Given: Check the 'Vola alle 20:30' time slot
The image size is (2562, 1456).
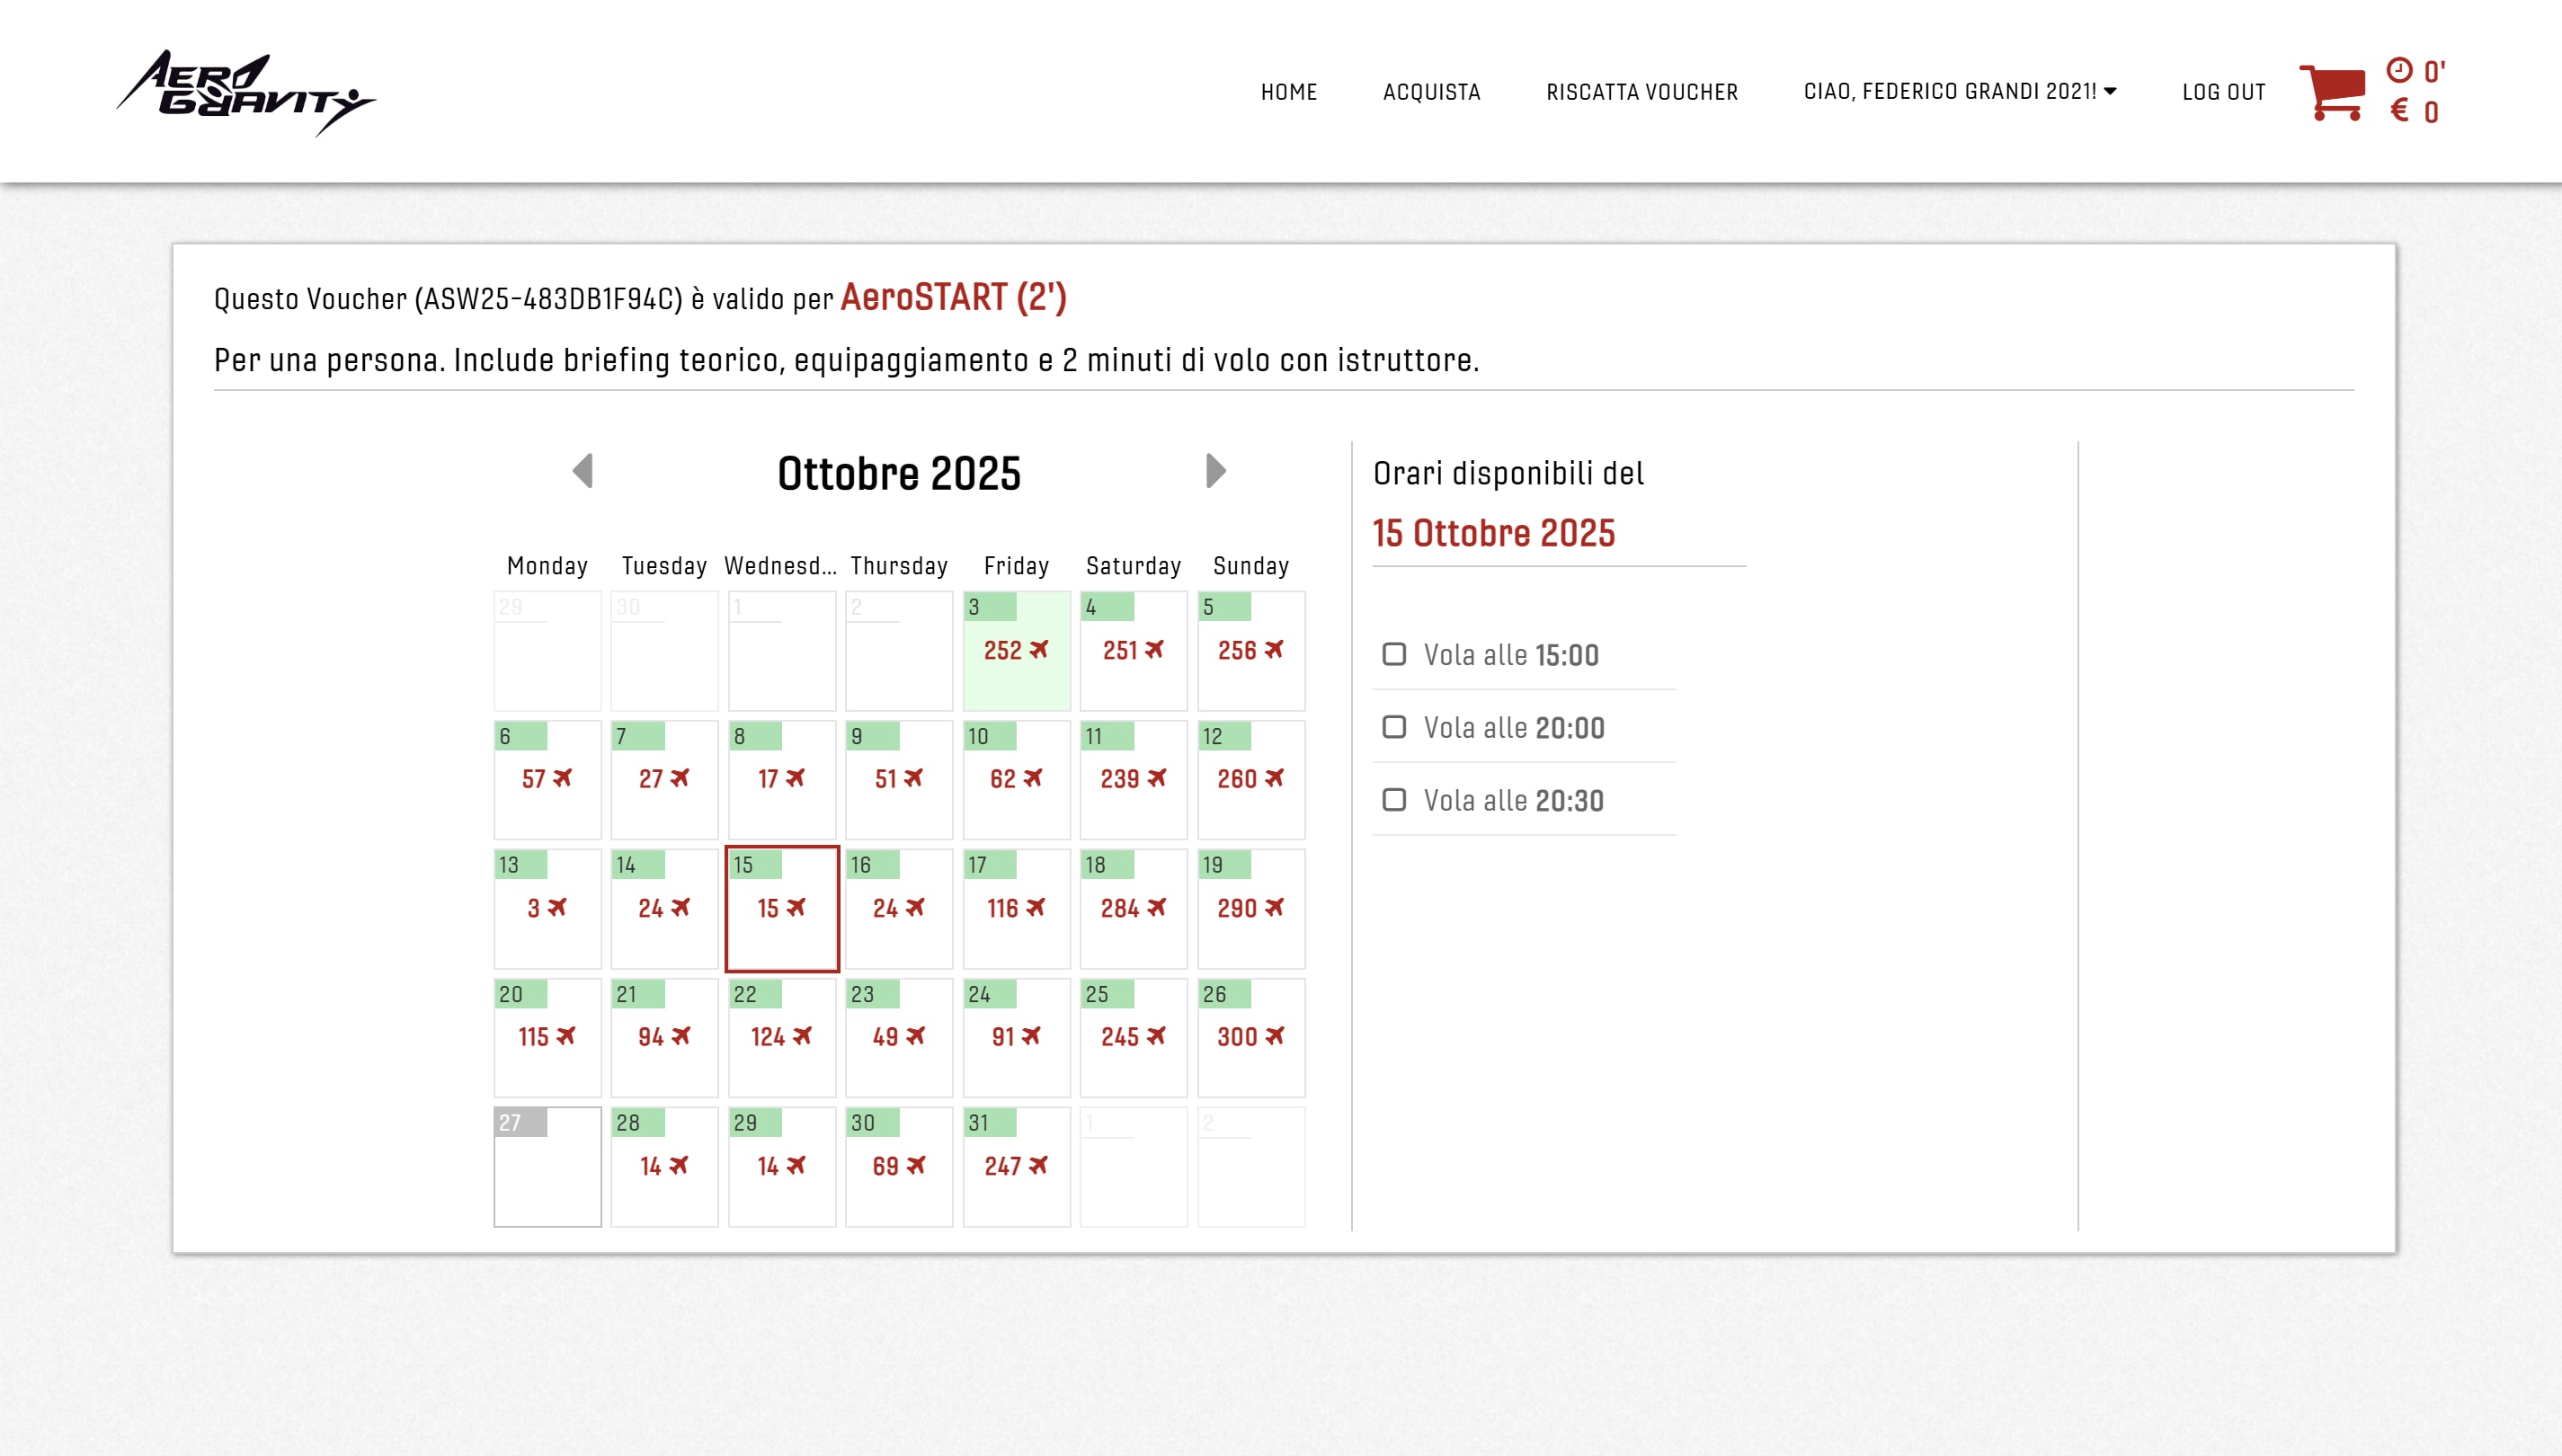Looking at the screenshot, I should click(x=1394, y=799).
